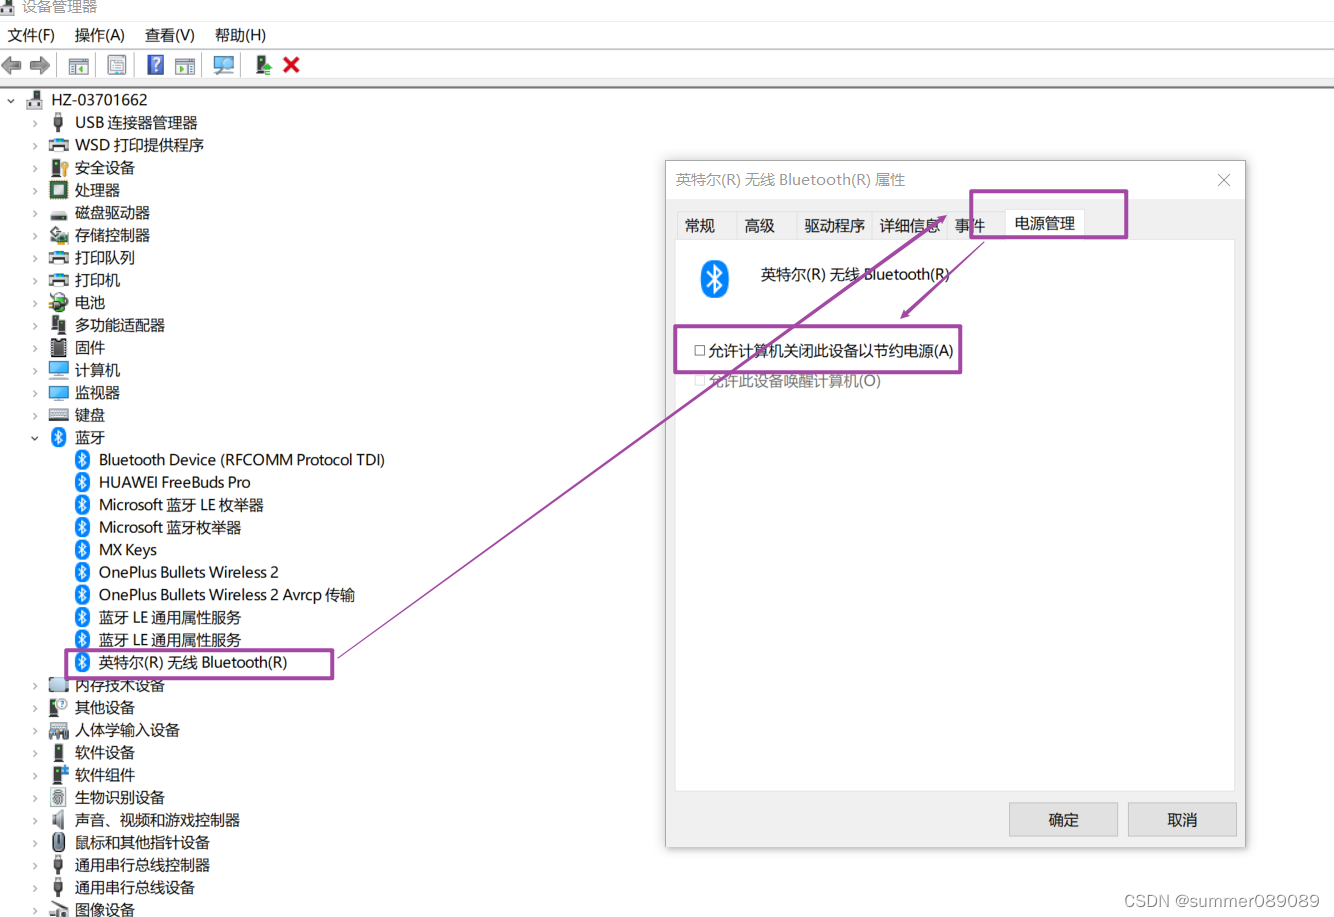Select the 其他设备 category
The image size is (1334, 917).
105,707
